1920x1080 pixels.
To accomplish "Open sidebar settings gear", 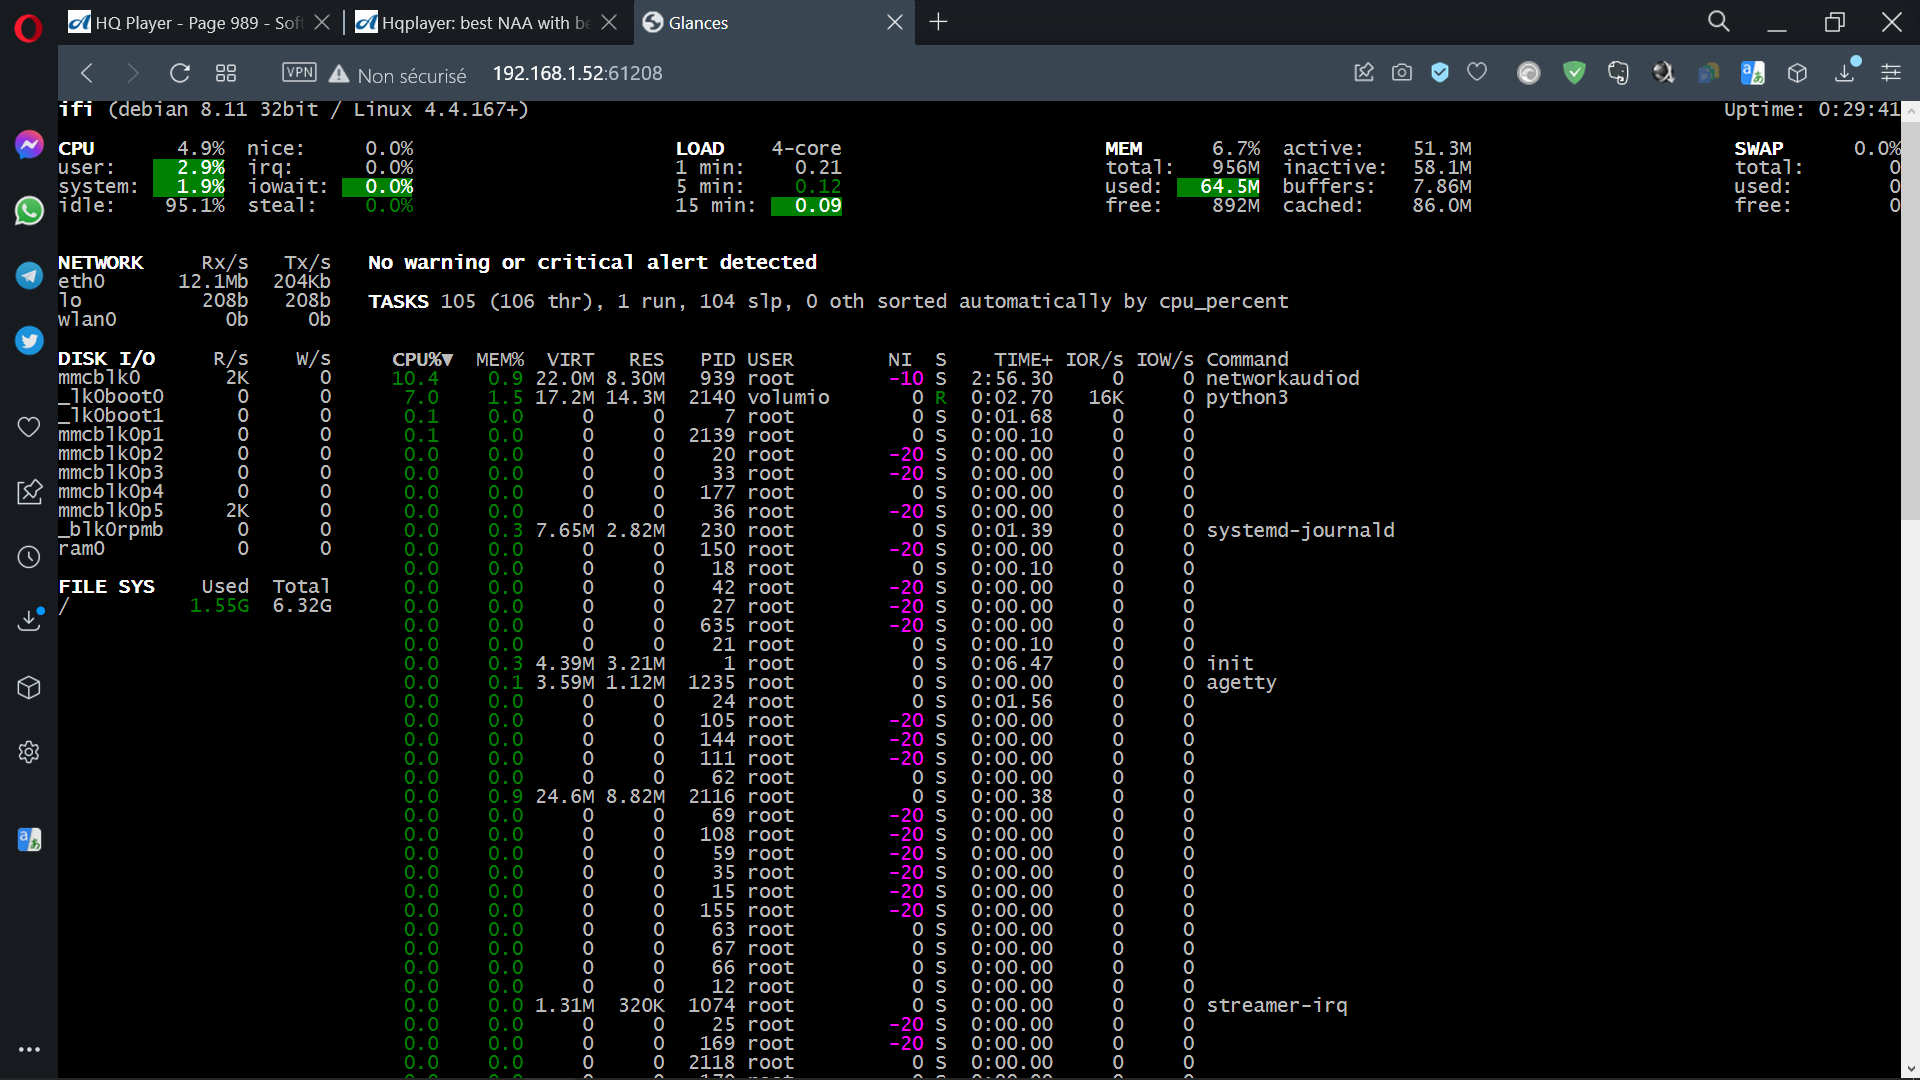I will click(x=29, y=752).
